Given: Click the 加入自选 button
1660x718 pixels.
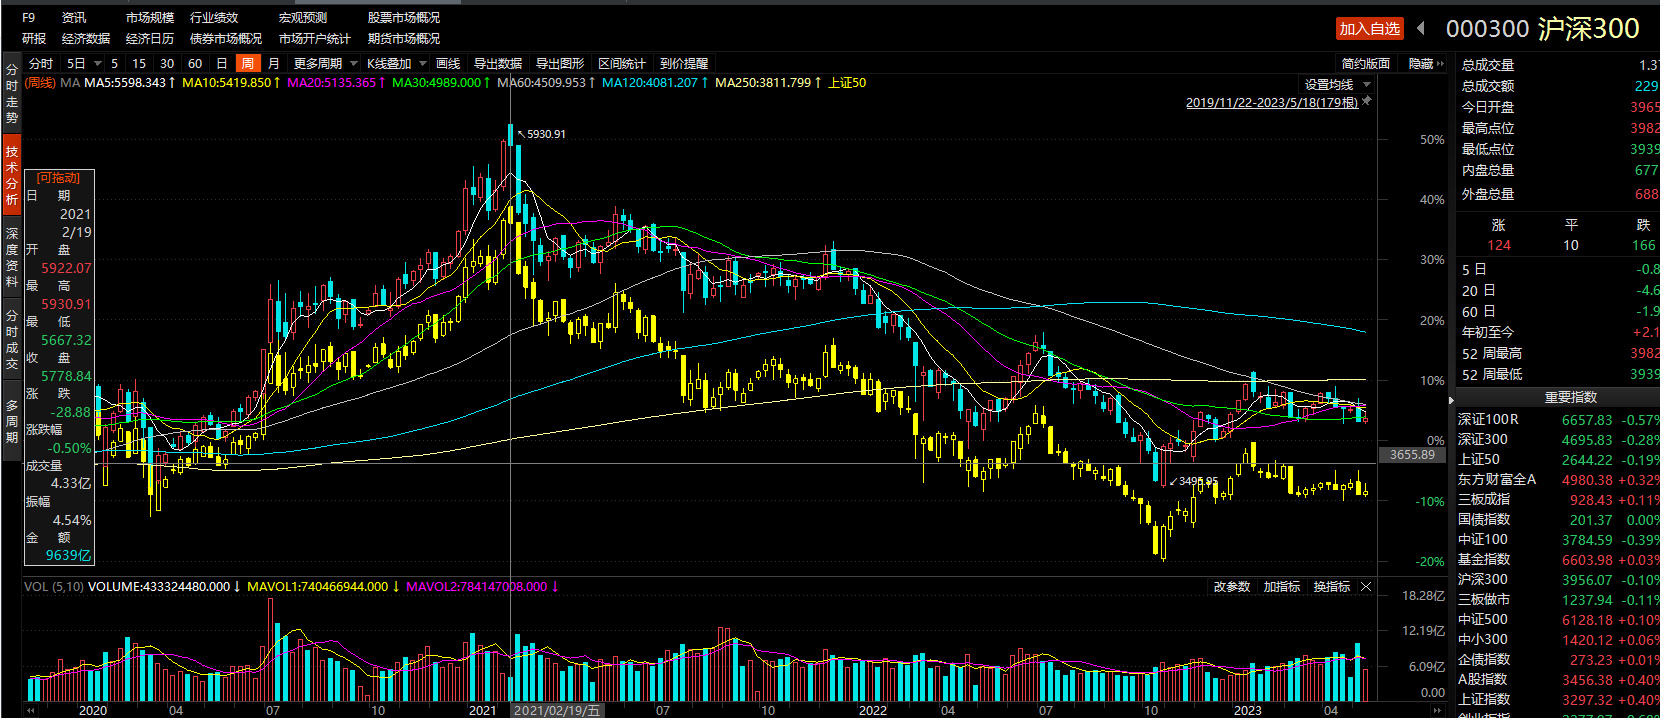Looking at the screenshot, I should (x=1369, y=29).
